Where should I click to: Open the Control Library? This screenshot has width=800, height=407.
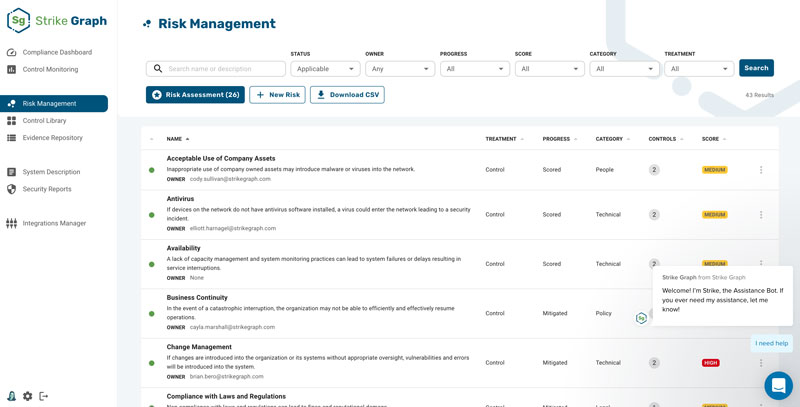tap(37, 120)
